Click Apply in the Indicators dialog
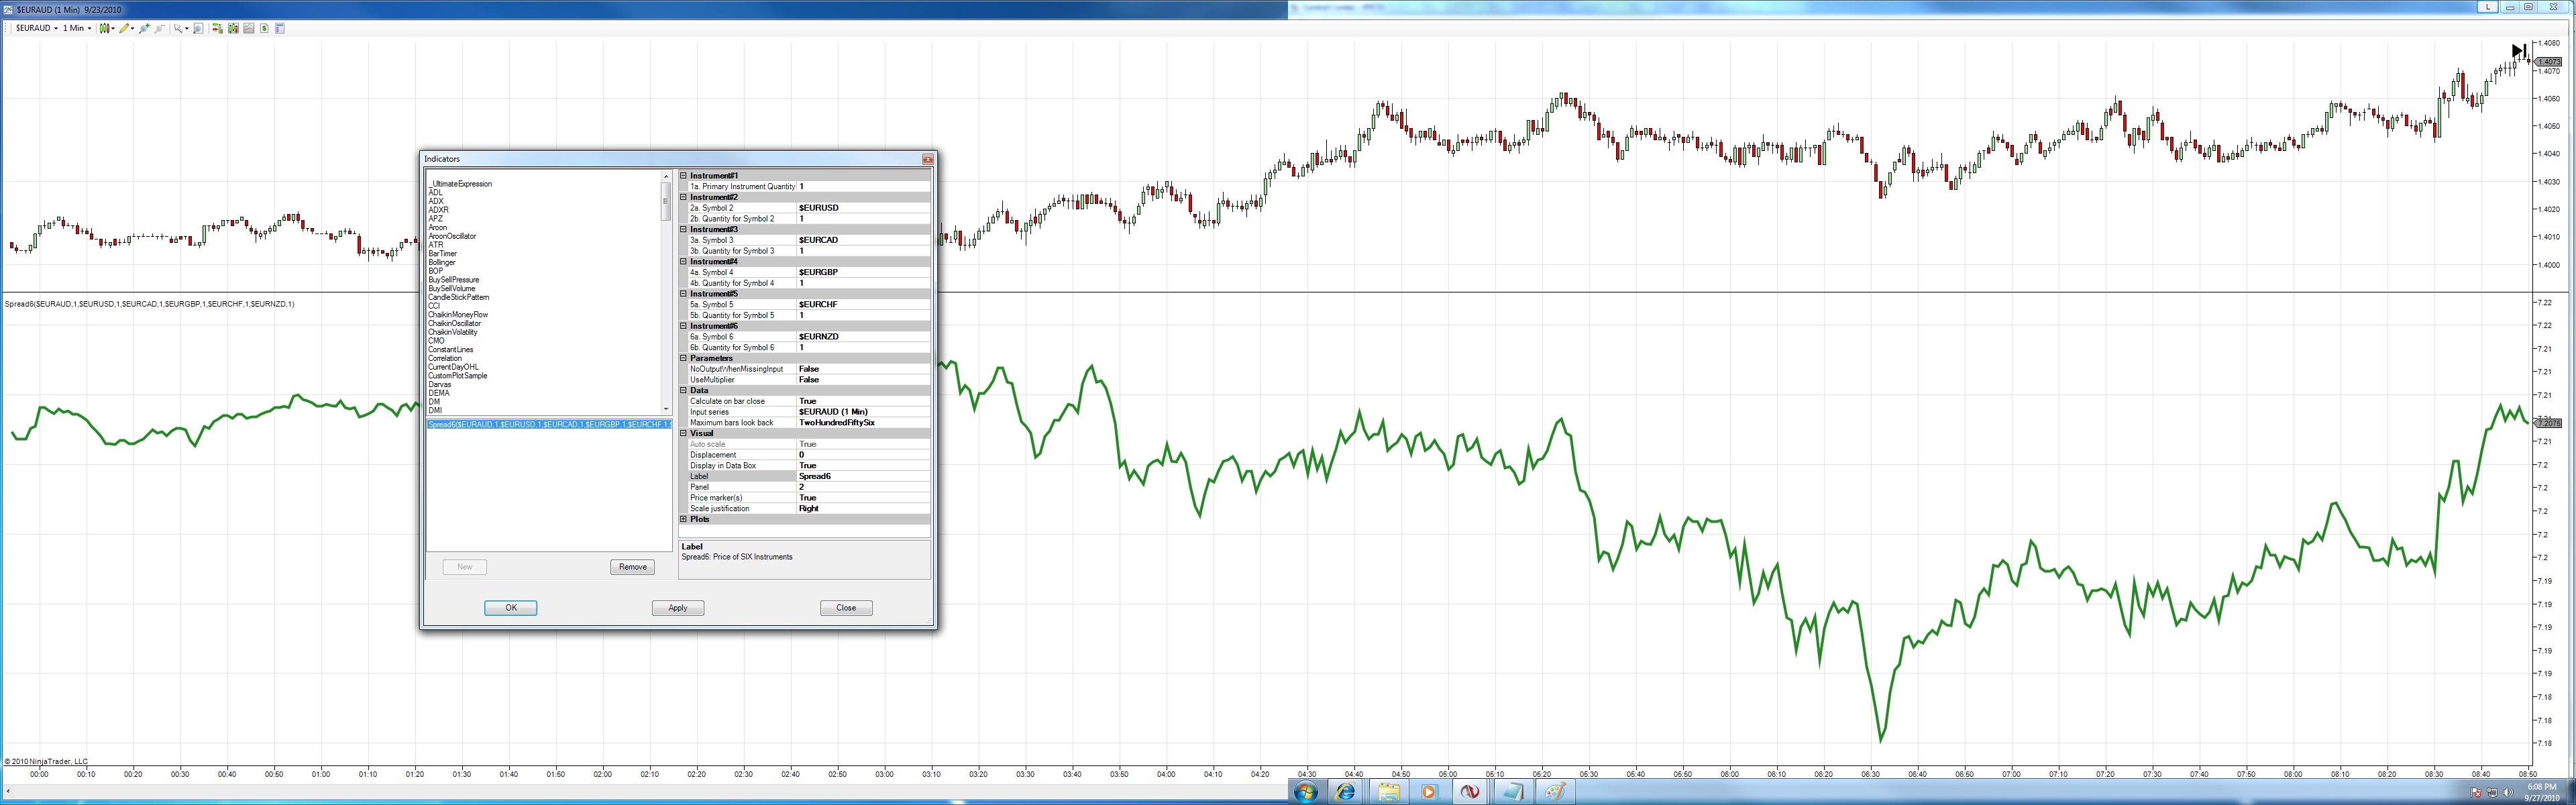Image resolution: width=2576 pixels, height=805 pixels. [x=678, y=608]
